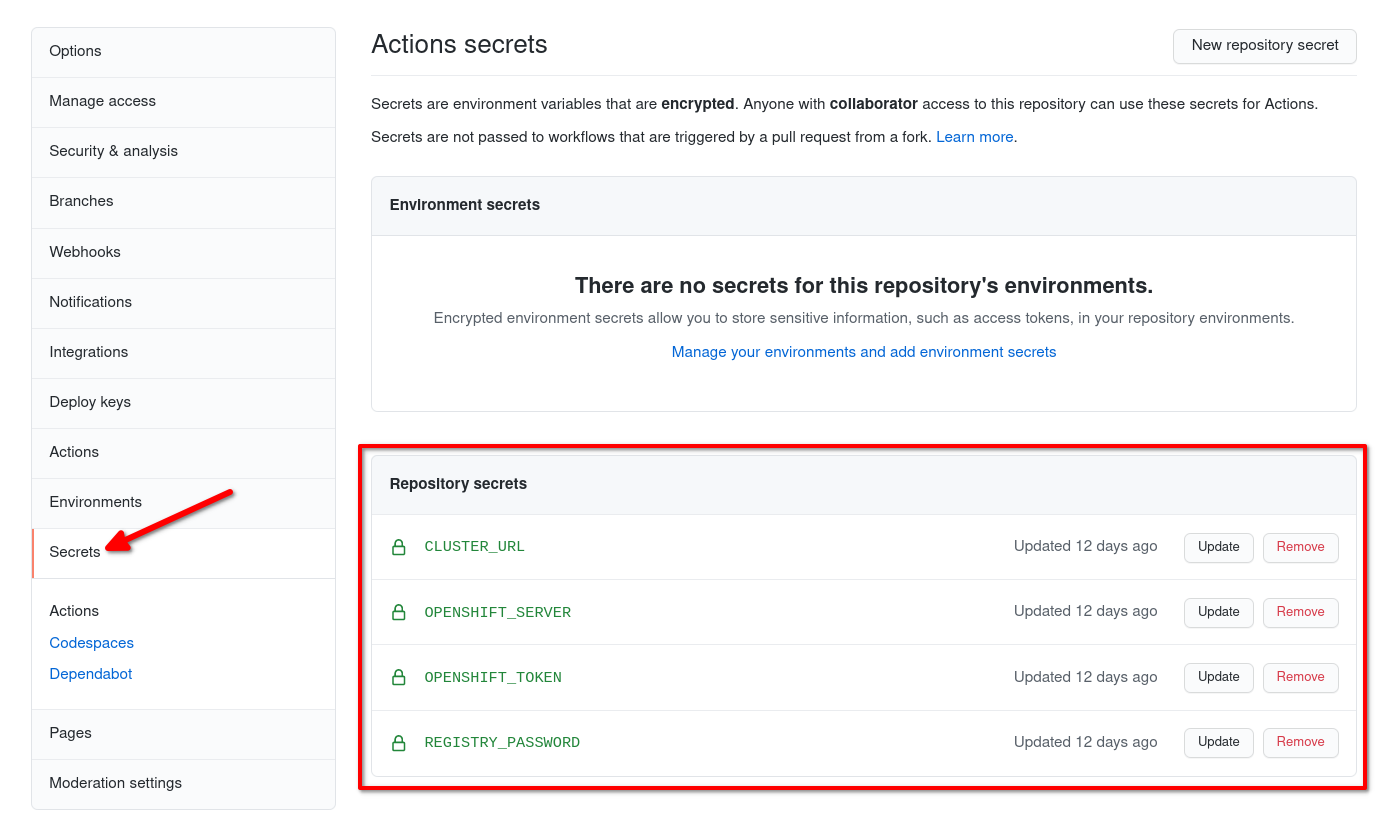This screenshot has width=1396, height=835.
Task: Click the lock icon beside OPENSHIFT_TOKEN
Action: pyautogui.click(x=398, y=677)
